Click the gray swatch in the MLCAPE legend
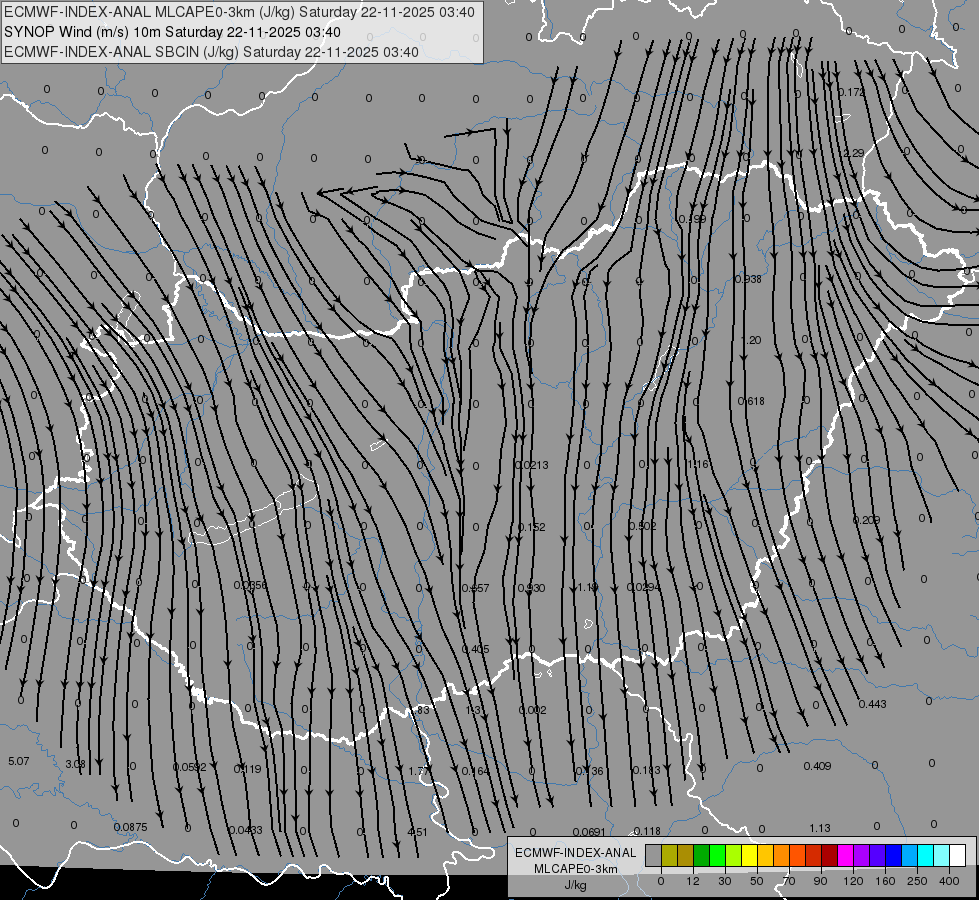 point(654,856)
